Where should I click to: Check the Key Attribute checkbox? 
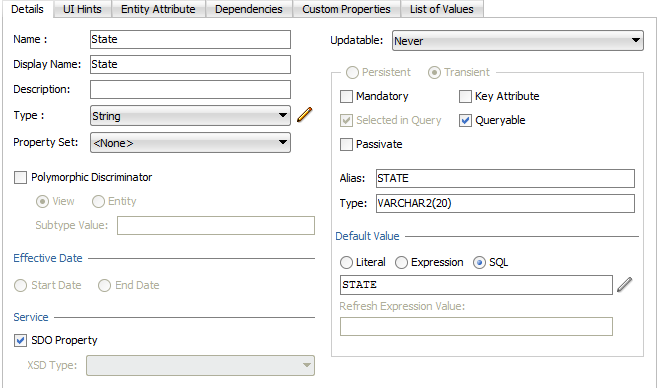(x=465, y=96)
